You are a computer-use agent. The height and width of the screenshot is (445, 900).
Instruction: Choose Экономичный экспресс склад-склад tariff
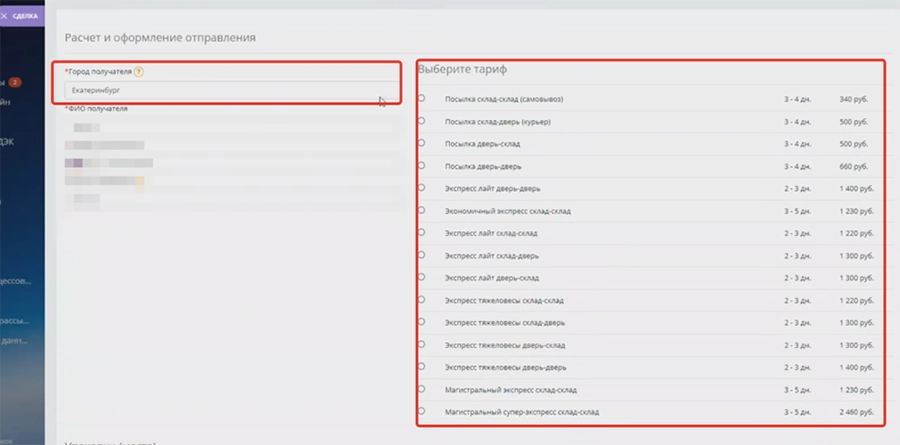(x=421, y=210)
